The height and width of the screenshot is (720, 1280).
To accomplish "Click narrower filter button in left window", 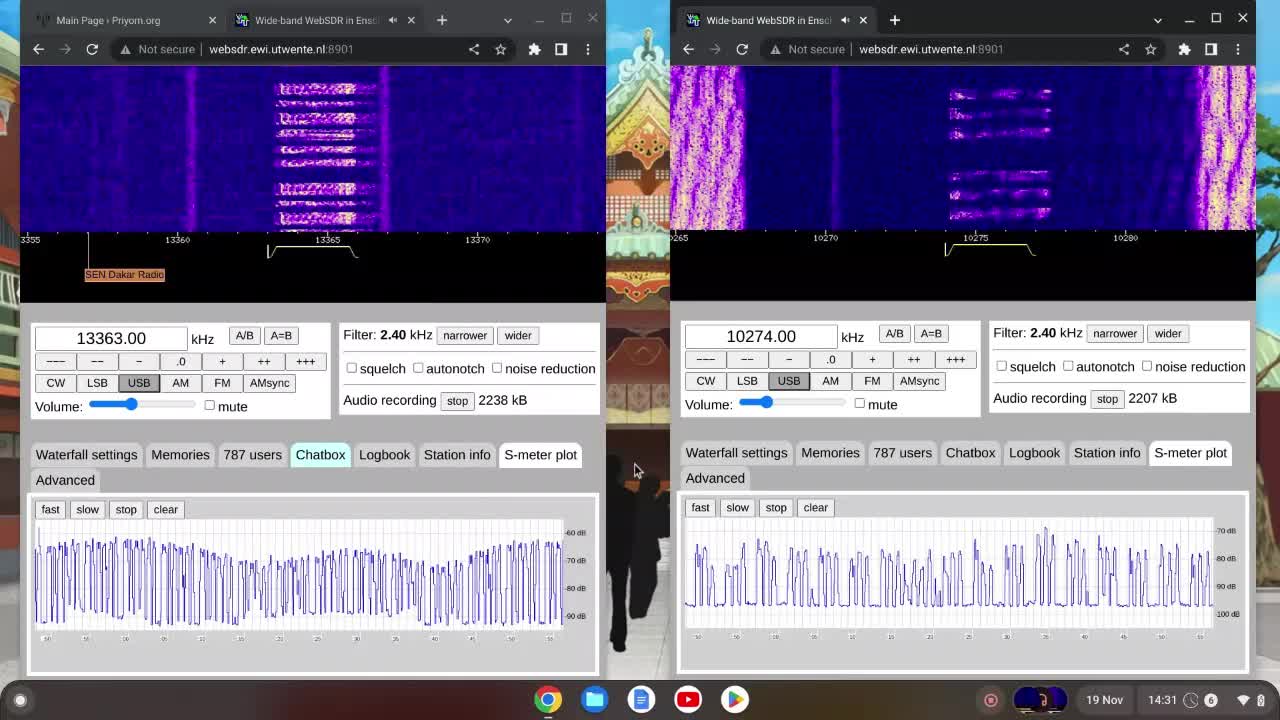I will pos(465,336).
